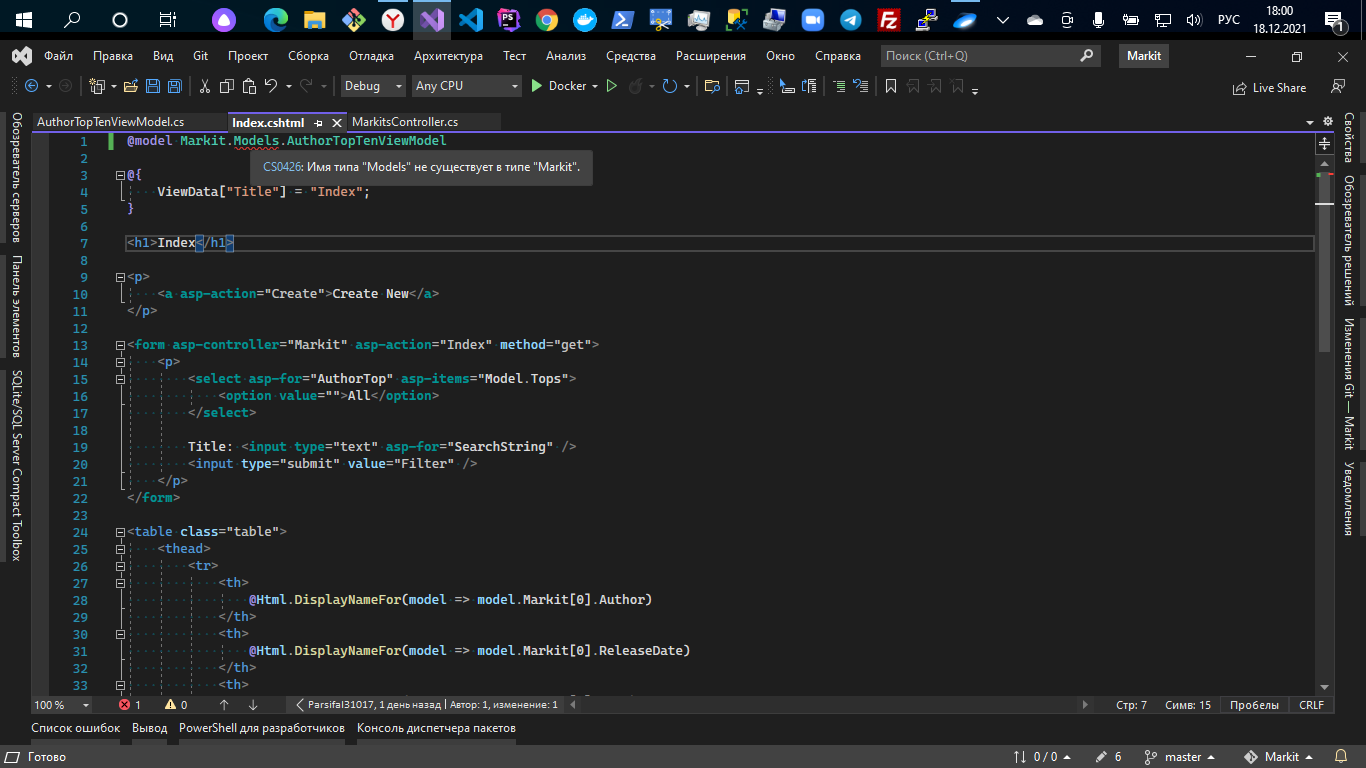Close the Index.cshtml tab
The image size is (1366, 768).
click(337, 123)
